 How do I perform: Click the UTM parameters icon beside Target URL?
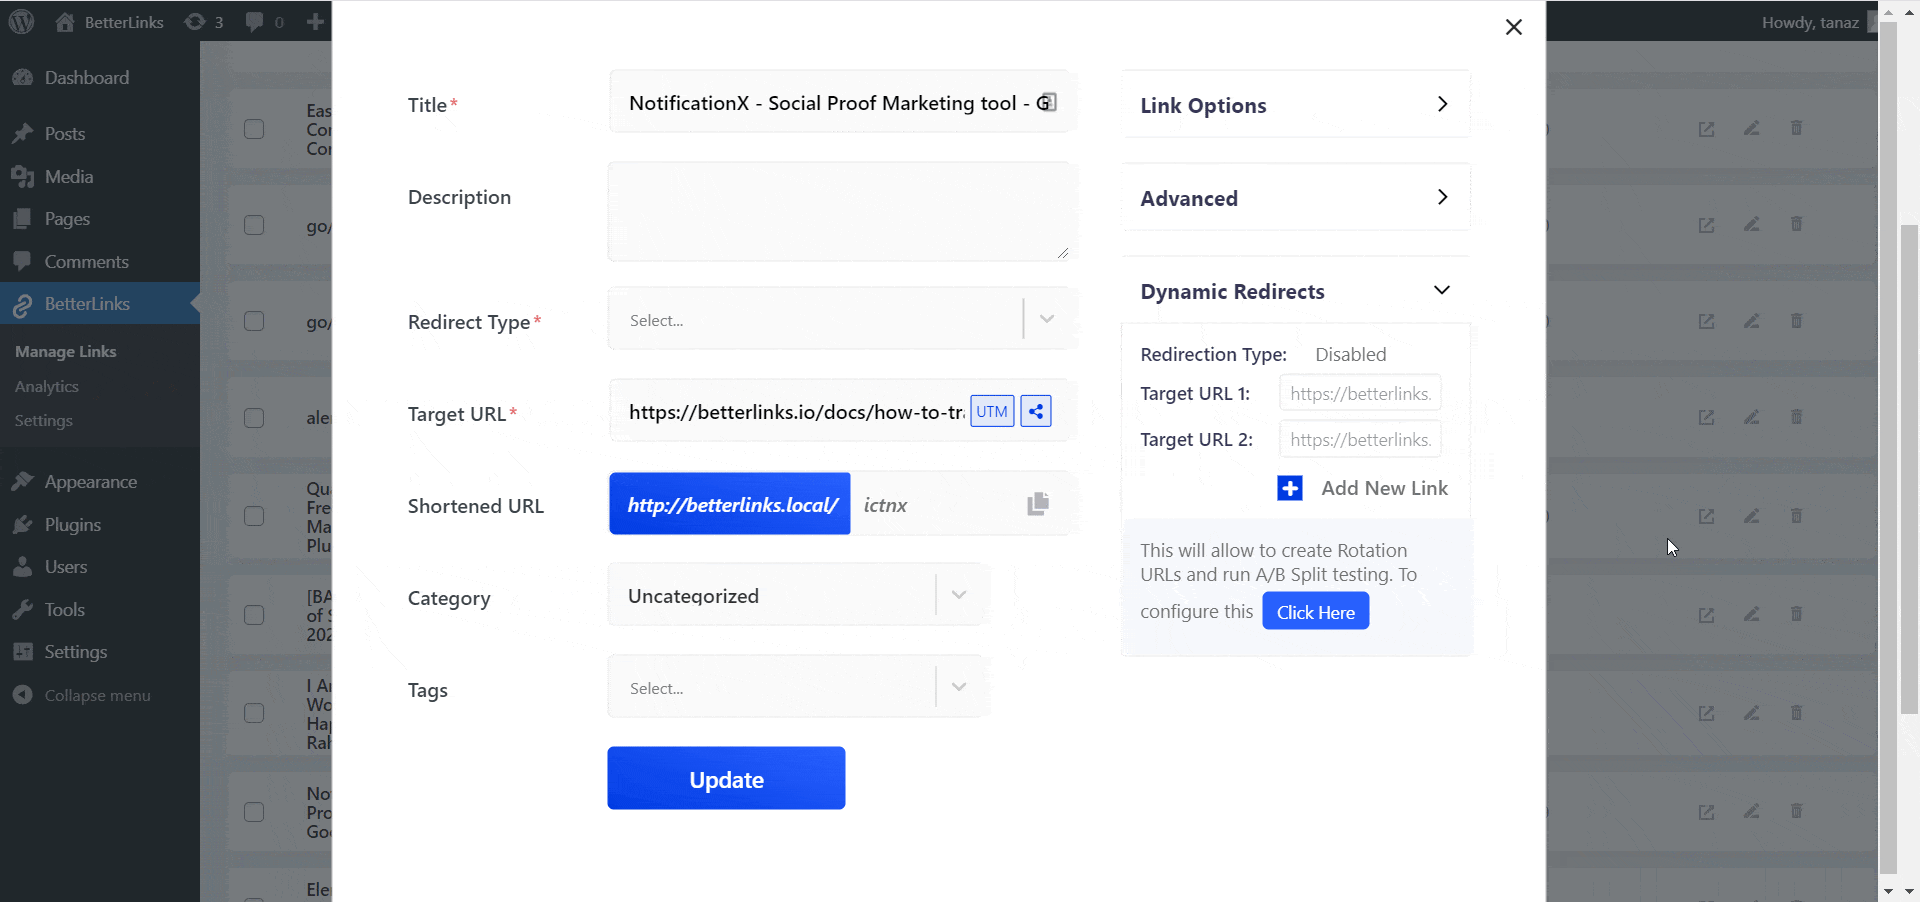(x=991, y=411)
